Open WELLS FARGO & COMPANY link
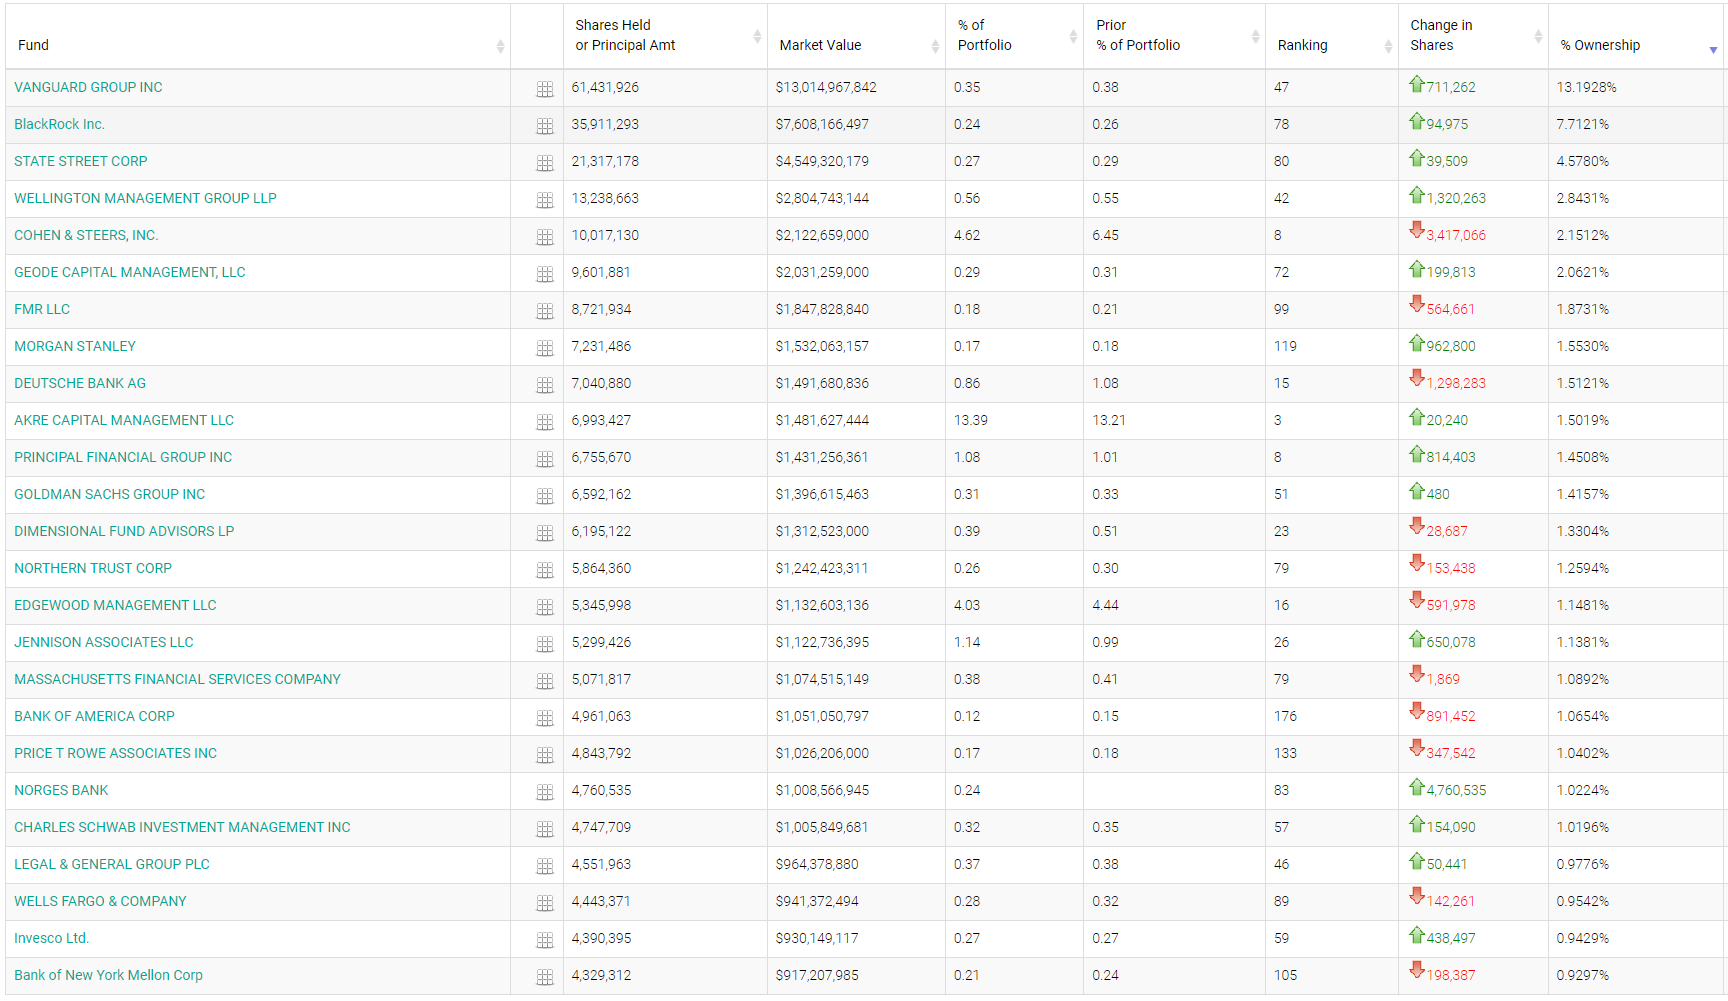 coord(100,901)
